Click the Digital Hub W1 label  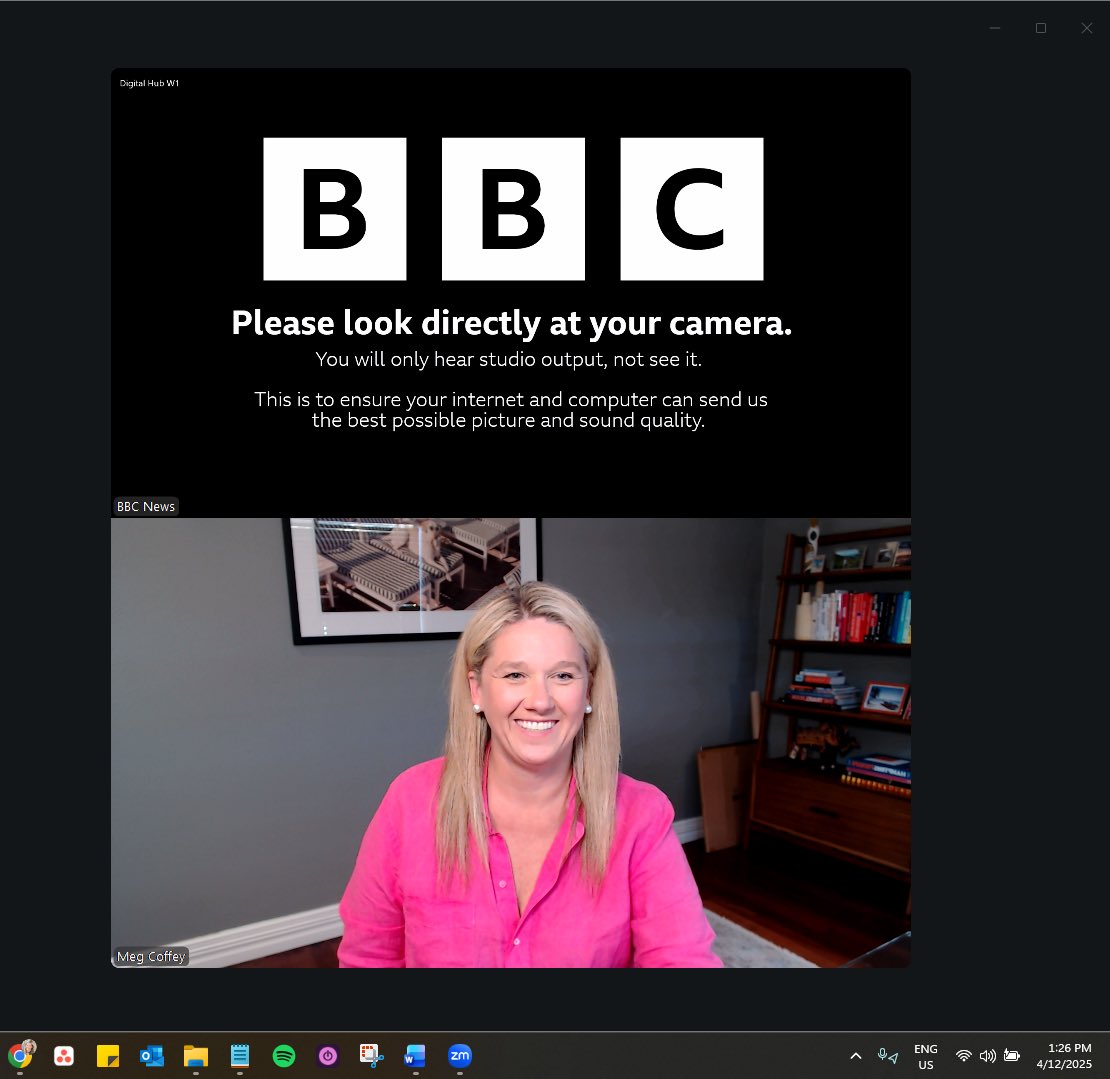click(148, 83)
